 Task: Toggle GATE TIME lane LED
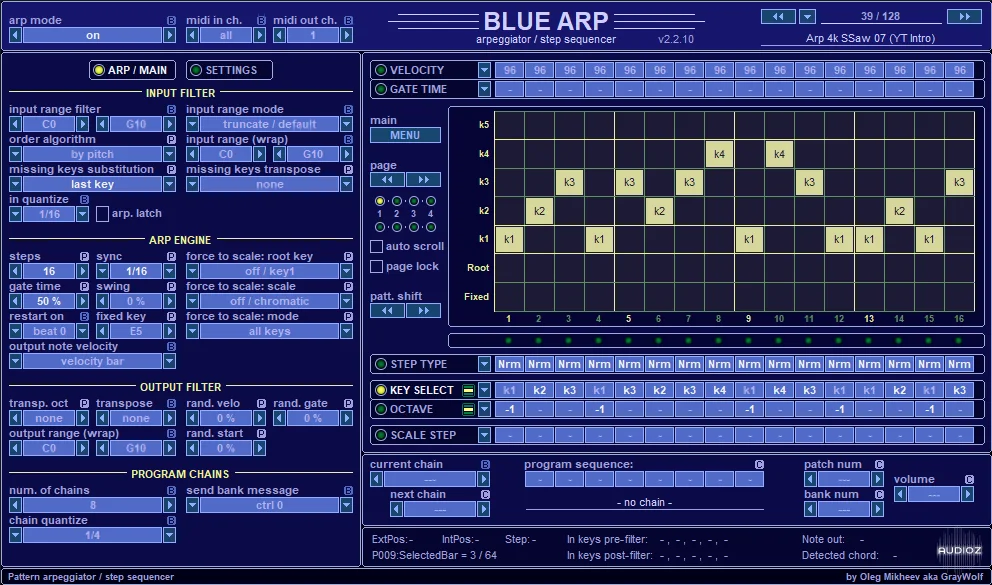coord(381,89)
